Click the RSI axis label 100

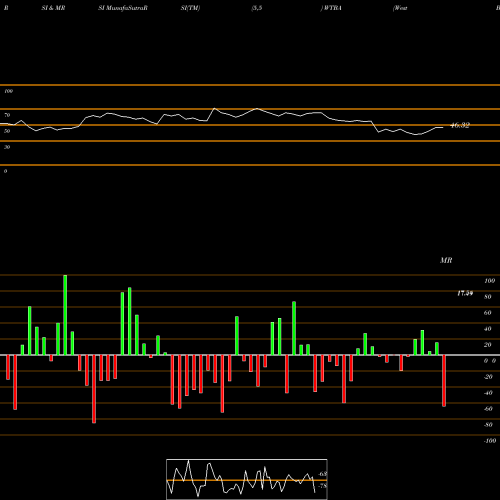9,91
